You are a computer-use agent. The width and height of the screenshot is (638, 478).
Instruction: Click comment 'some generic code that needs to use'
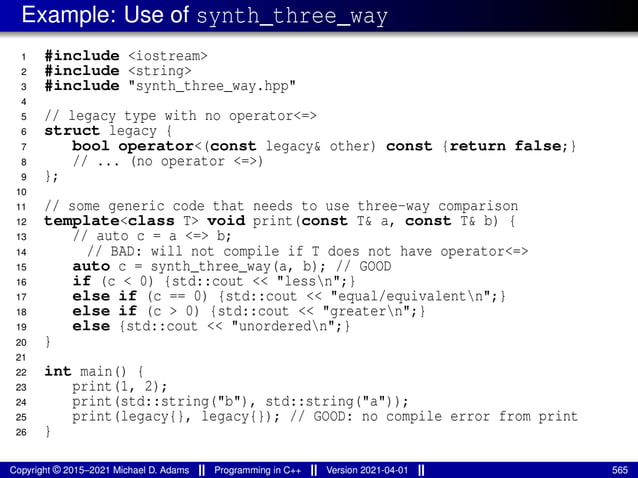[x=197, y=206]
